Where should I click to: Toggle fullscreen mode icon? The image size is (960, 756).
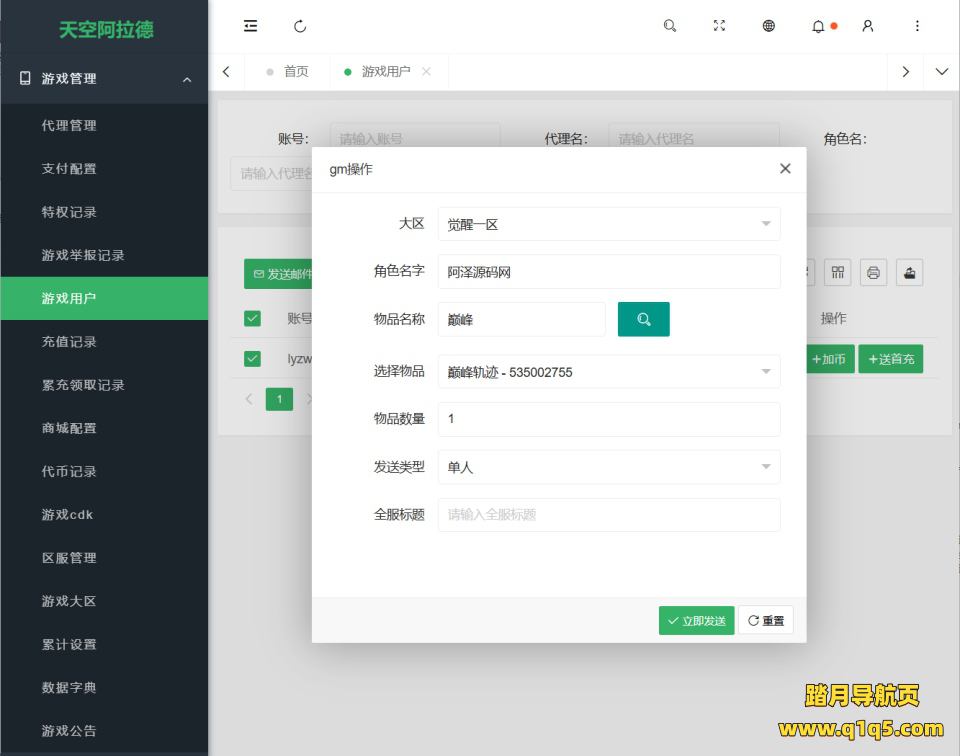(719, 26)
